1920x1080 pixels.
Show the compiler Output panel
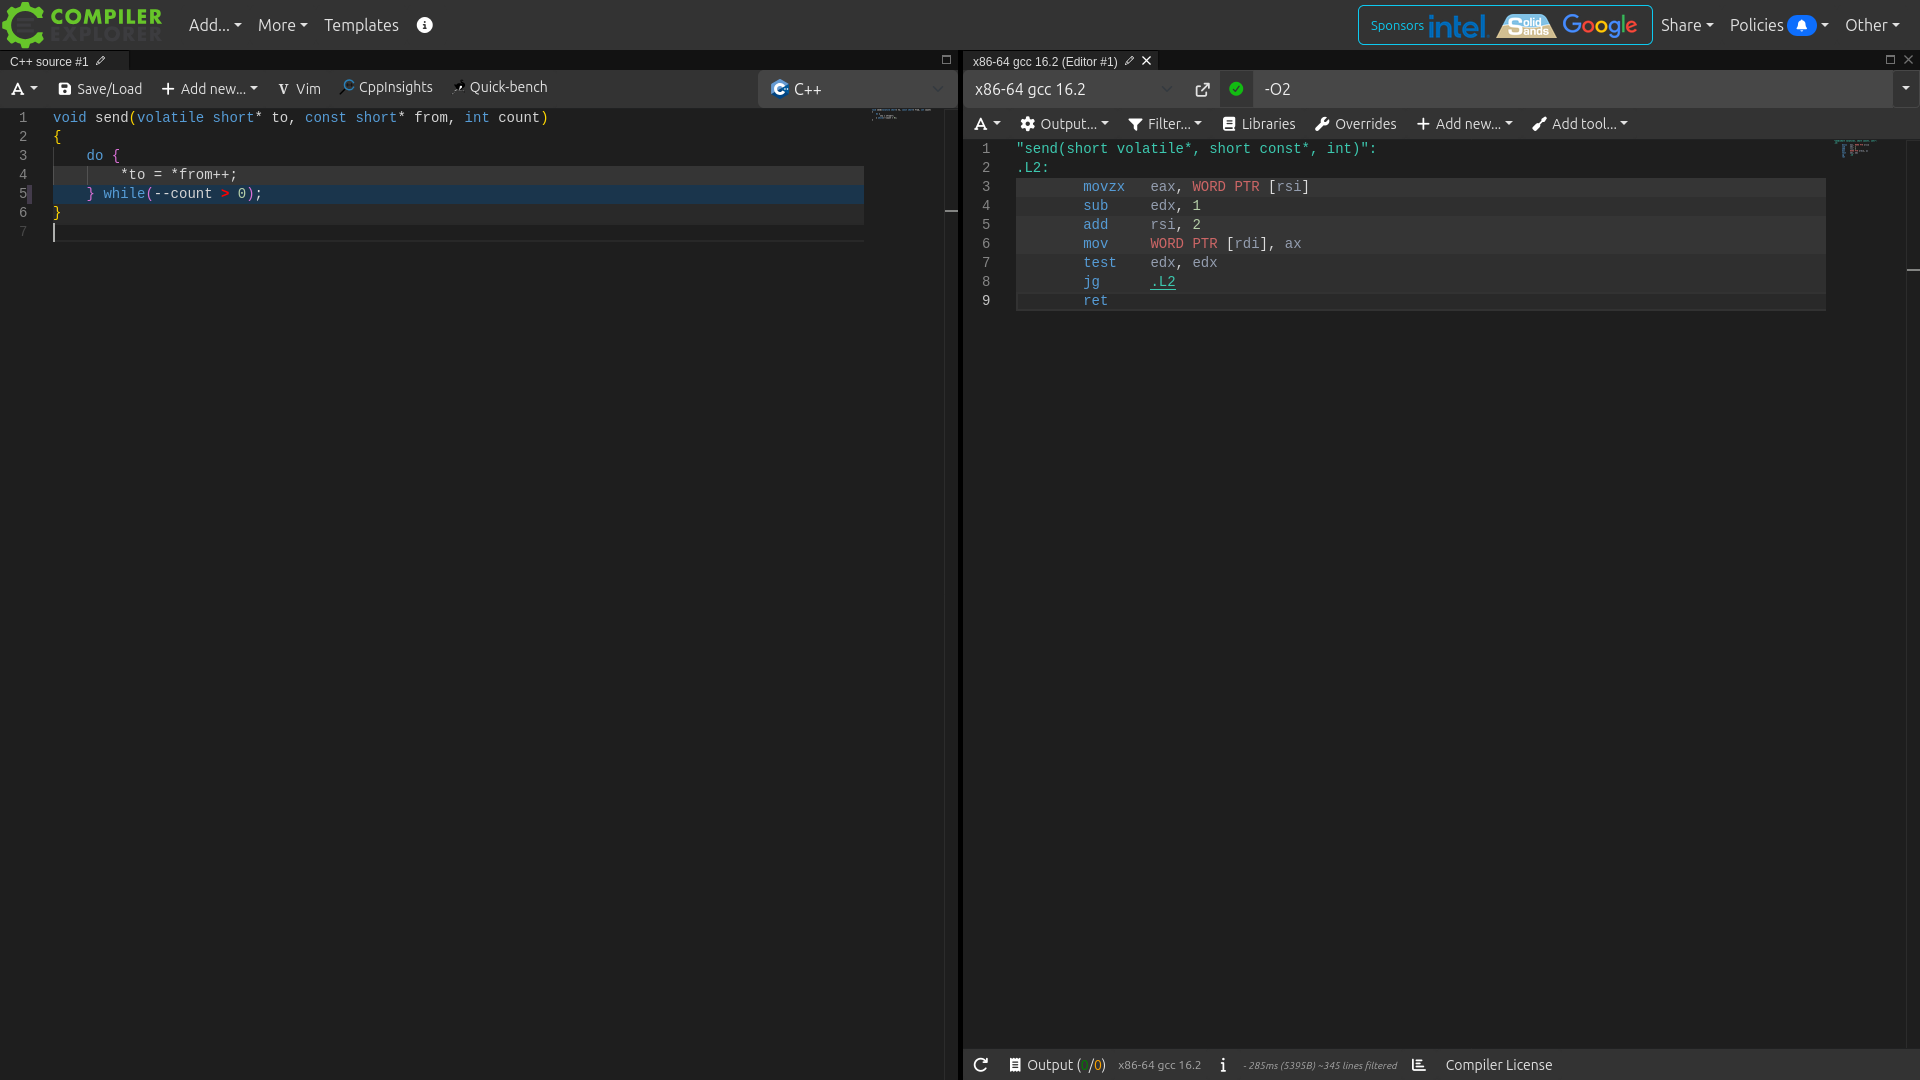[x=1057, y=1065]
